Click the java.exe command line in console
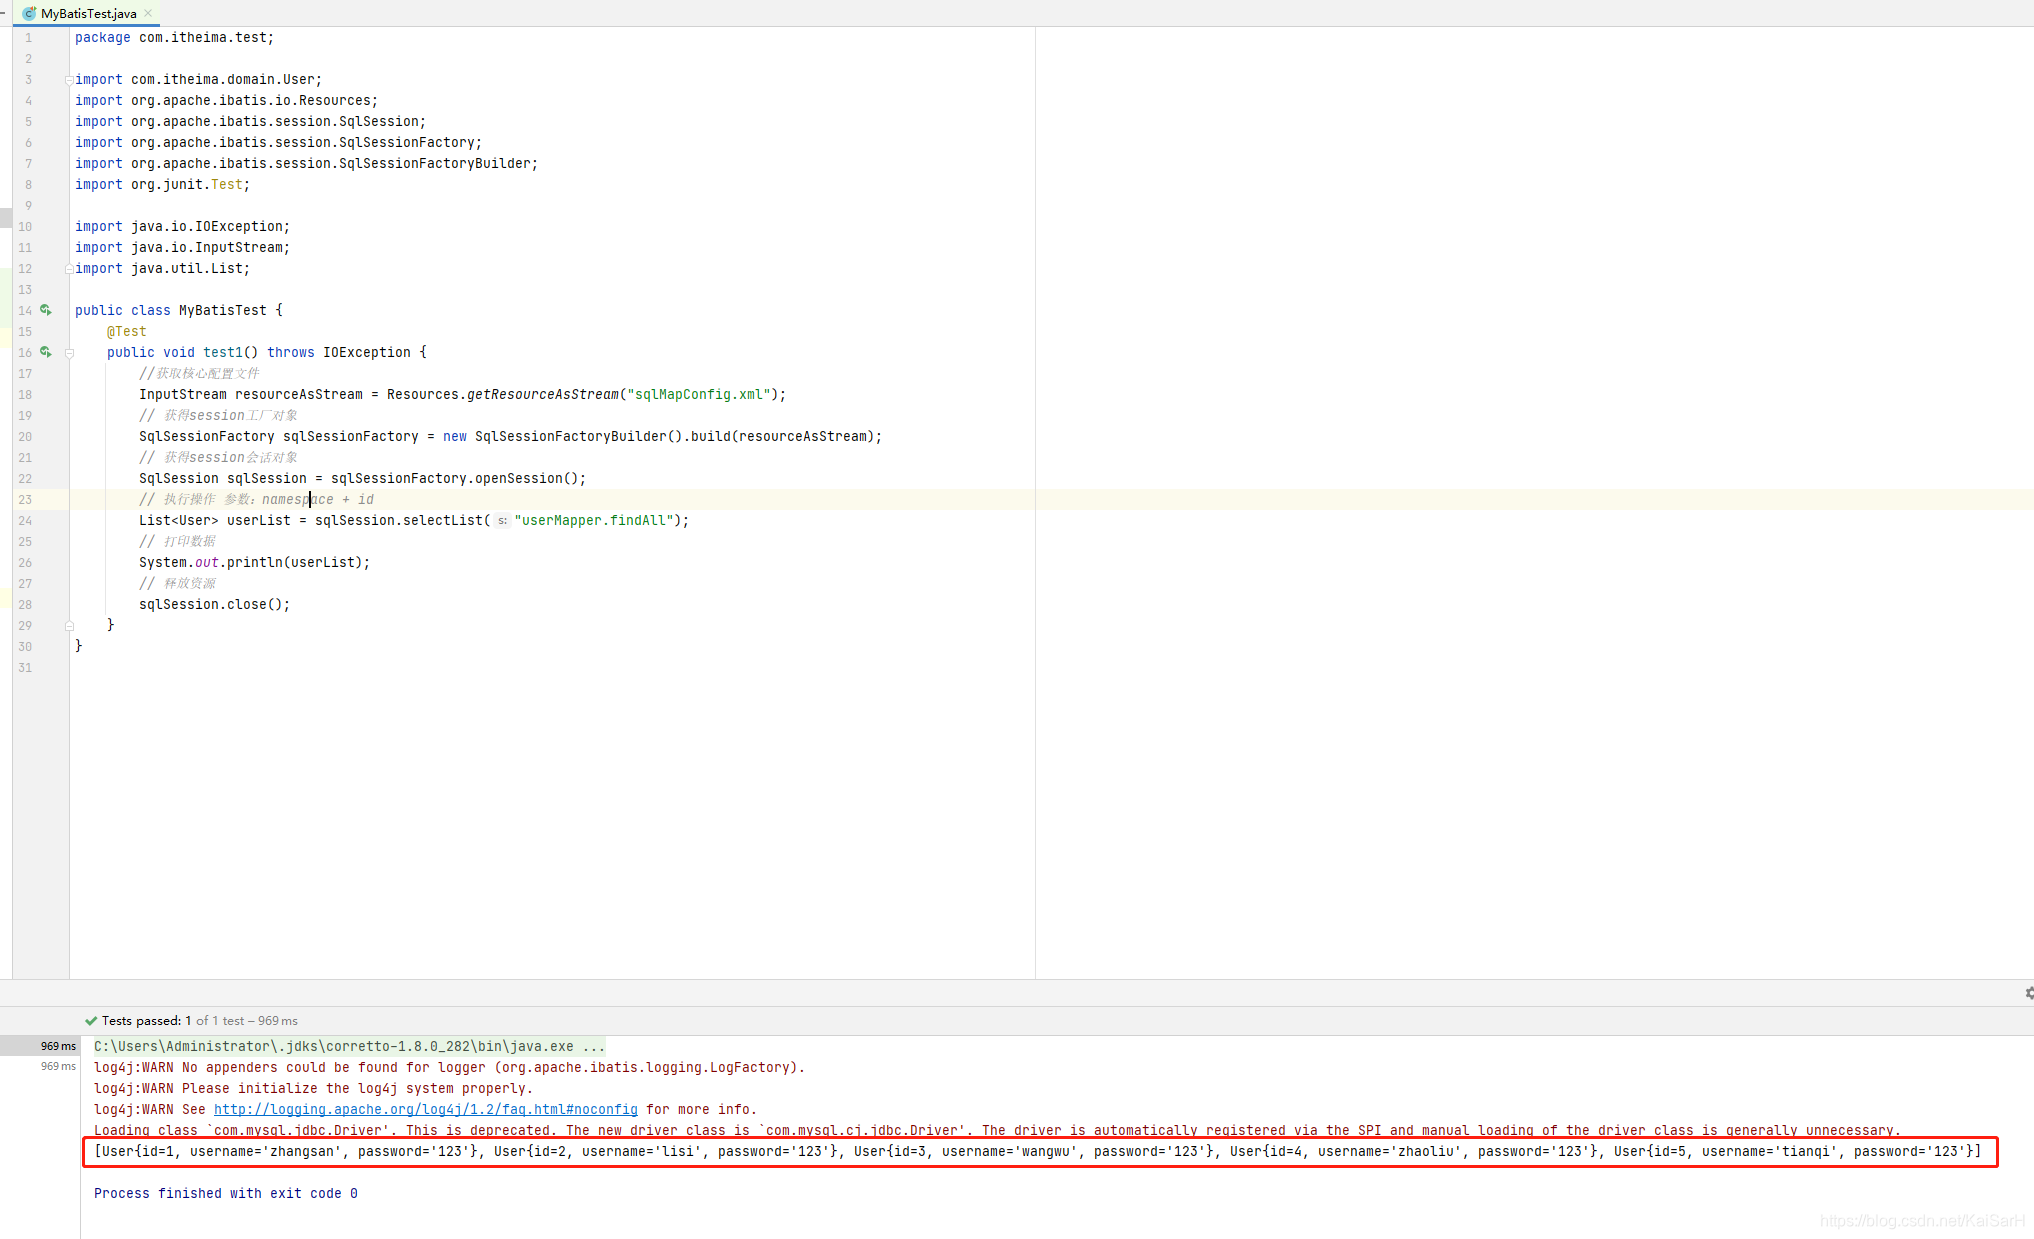This screenshot has width=2034, height=1239. tap(349, 1046)
